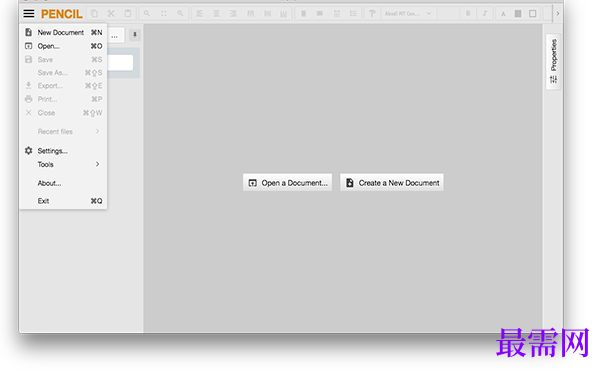Click the Align top edges icon
The width and height of the screenshot is (608, 374).
[250, 14]
